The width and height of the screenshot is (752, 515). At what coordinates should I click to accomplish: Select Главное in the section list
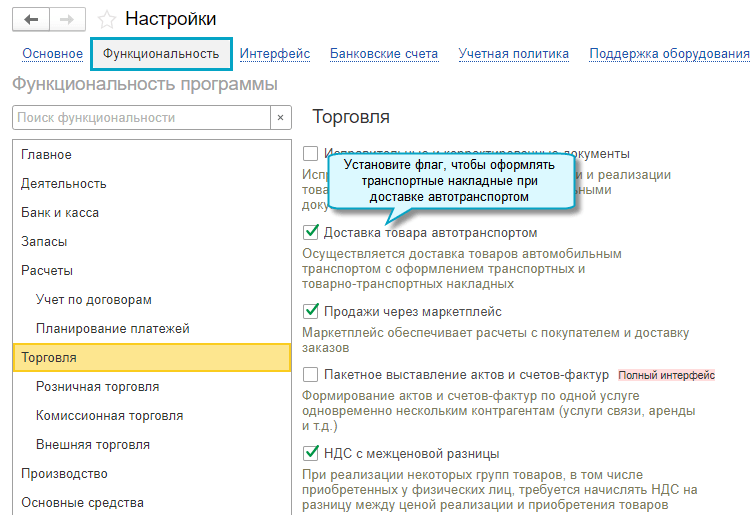tap(47, 155)
